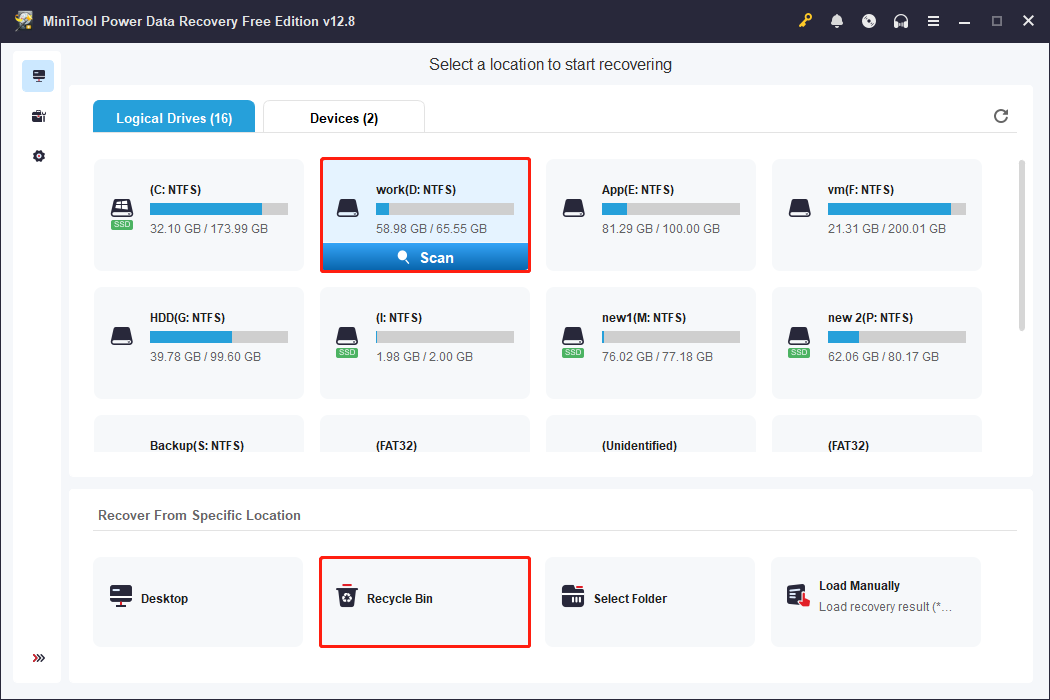Open the Select Folder recovery option
Image resolution: width=1050 pixels, height=700 pixels.
650,601
